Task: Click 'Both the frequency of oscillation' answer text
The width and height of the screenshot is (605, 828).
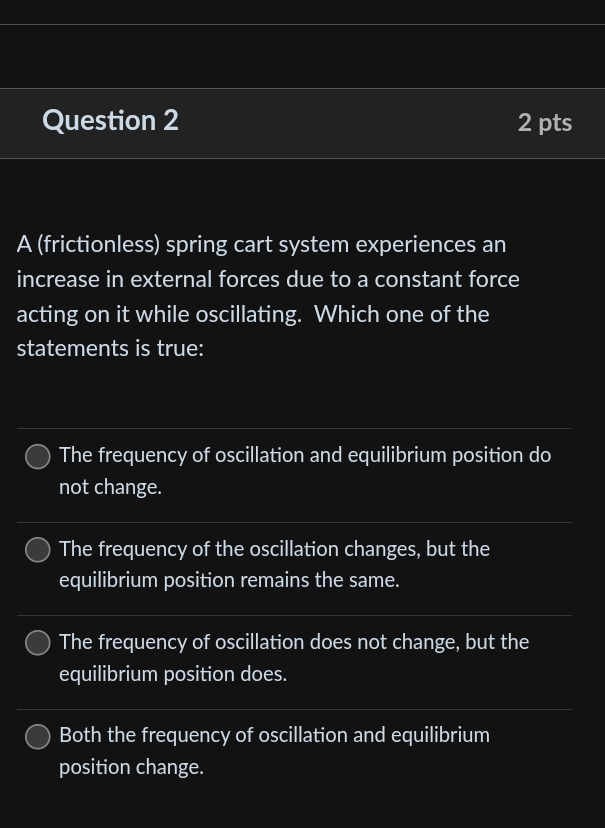Action: point(275,735)
